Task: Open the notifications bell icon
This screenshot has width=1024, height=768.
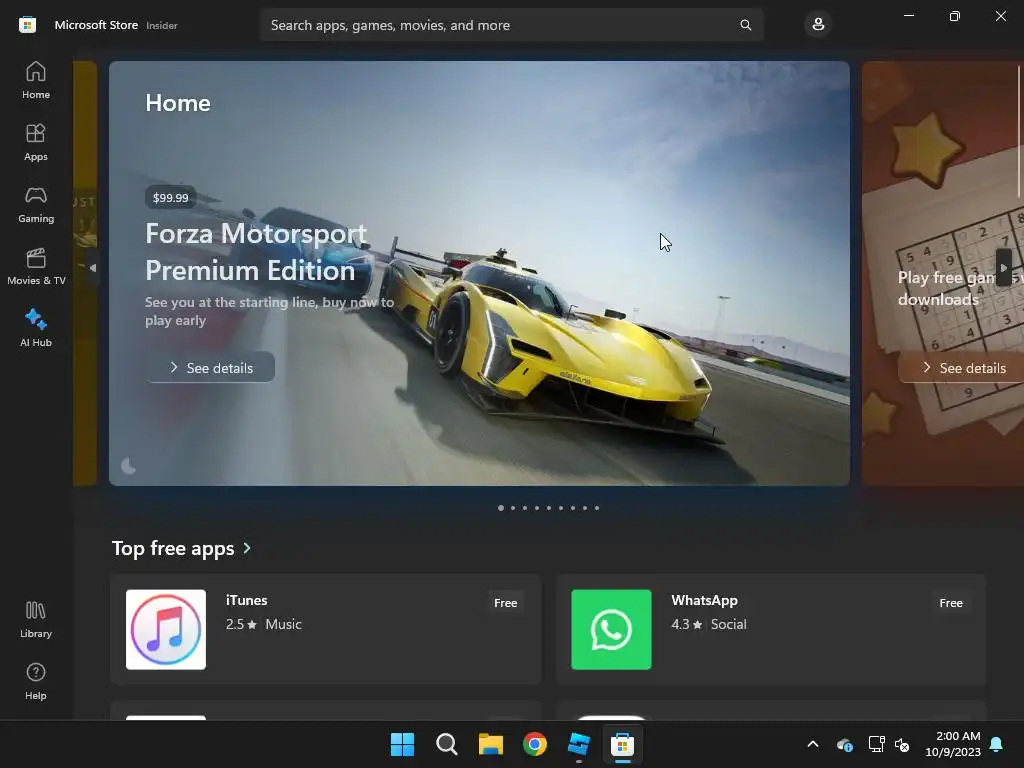Action: tap(997, 744)
